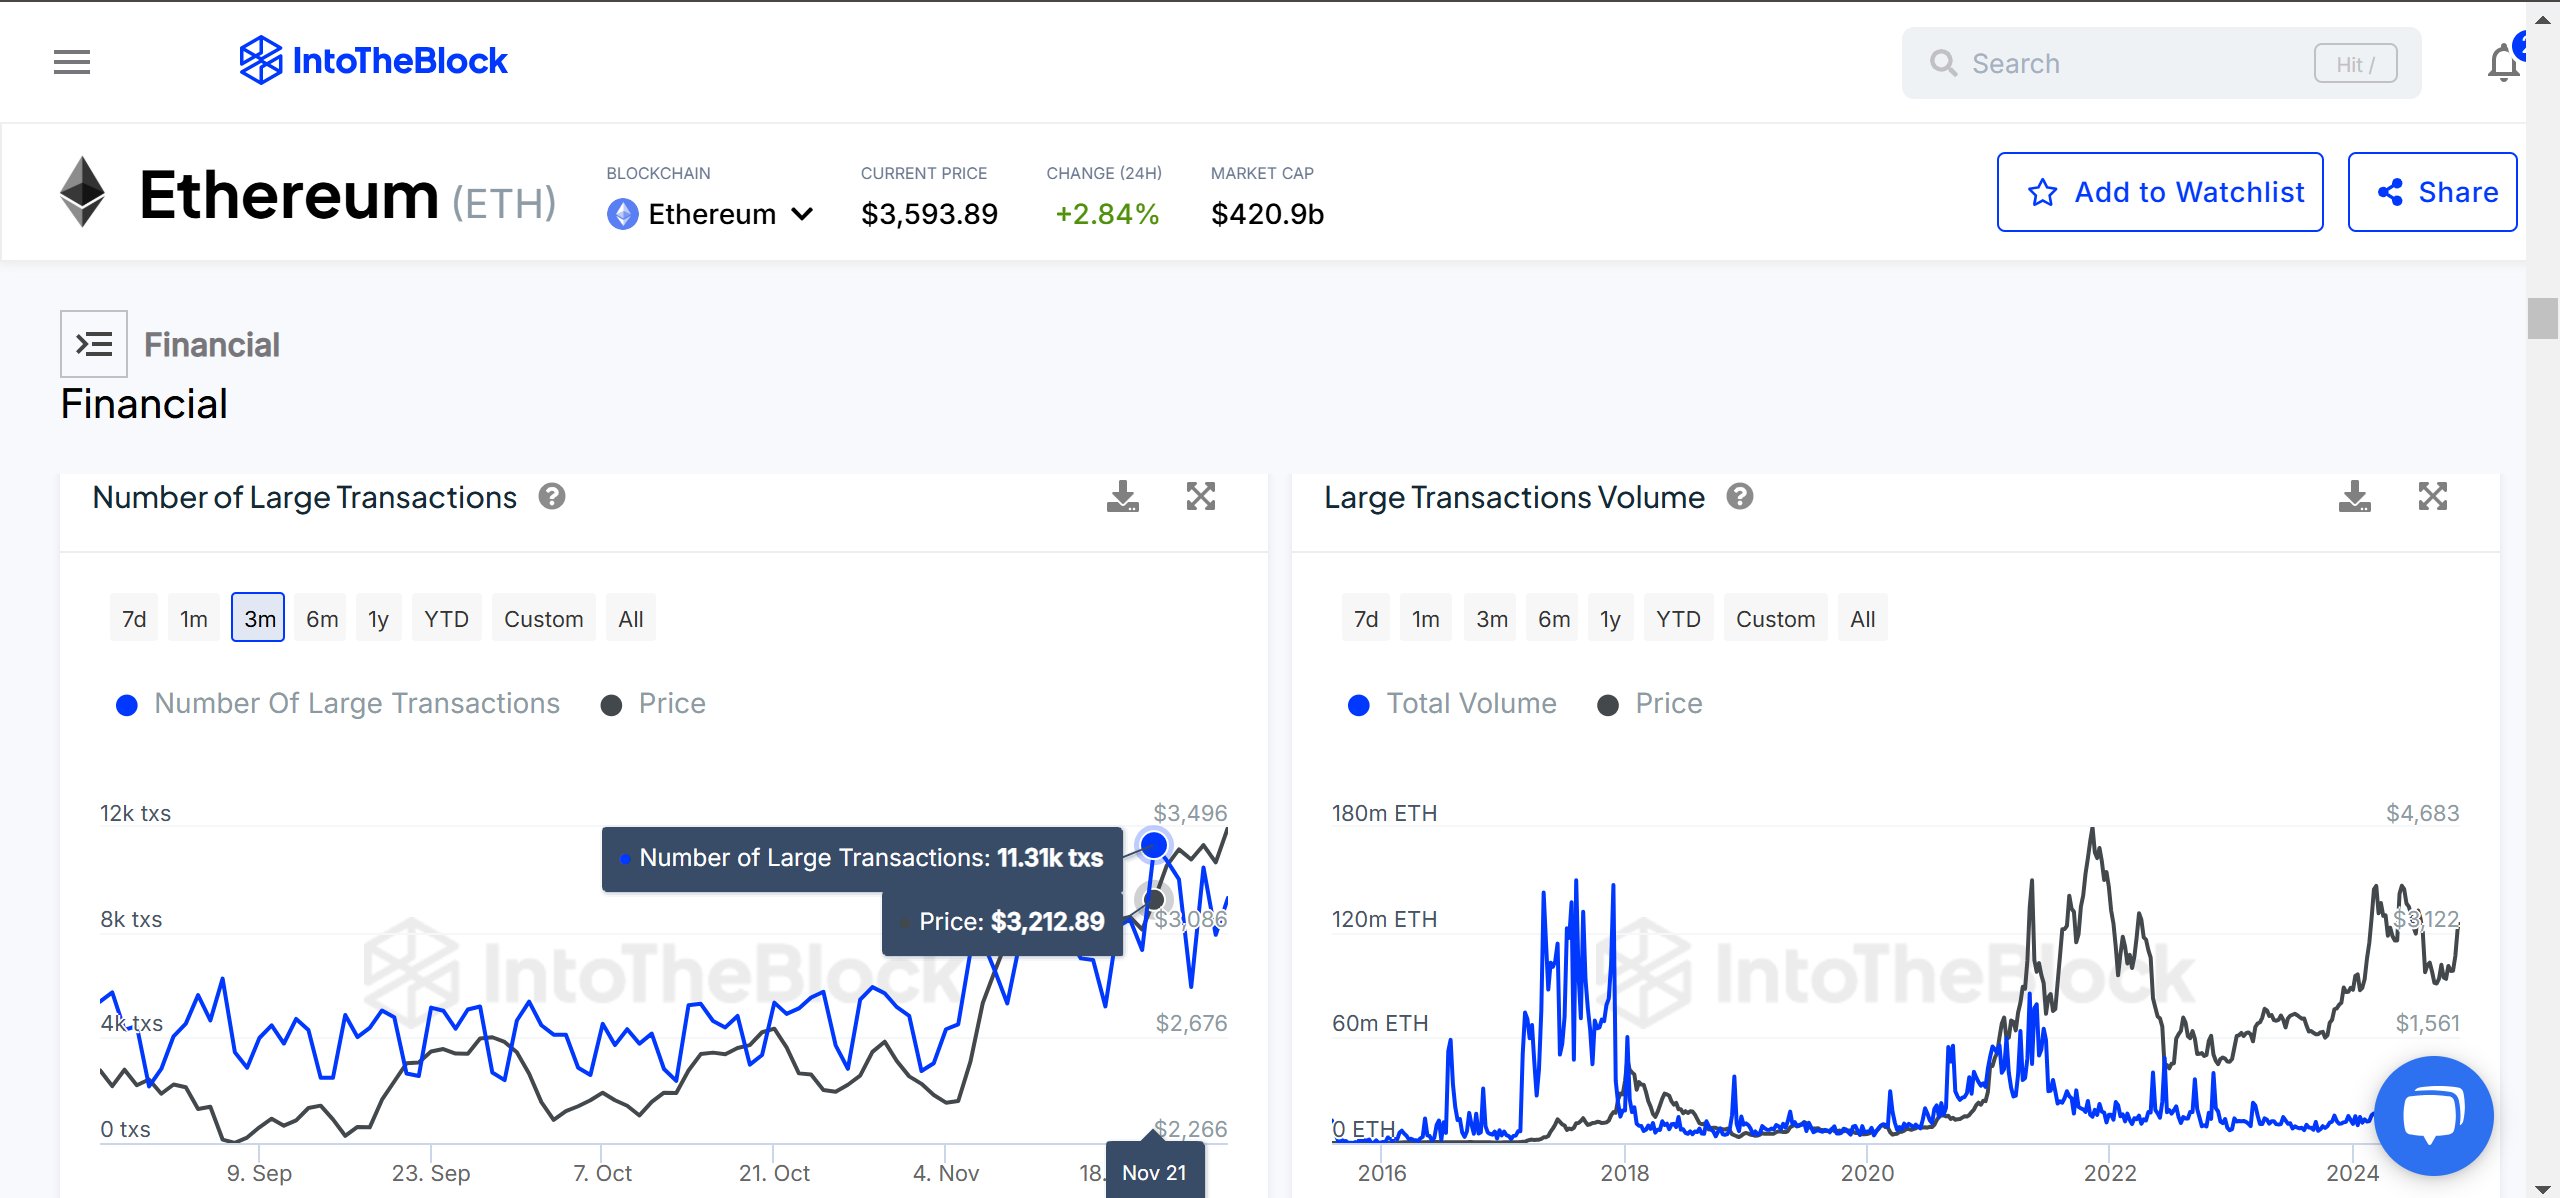Click the Ethereum diamond logo
Screen dimensions: 2560x1198
point(82,192)
